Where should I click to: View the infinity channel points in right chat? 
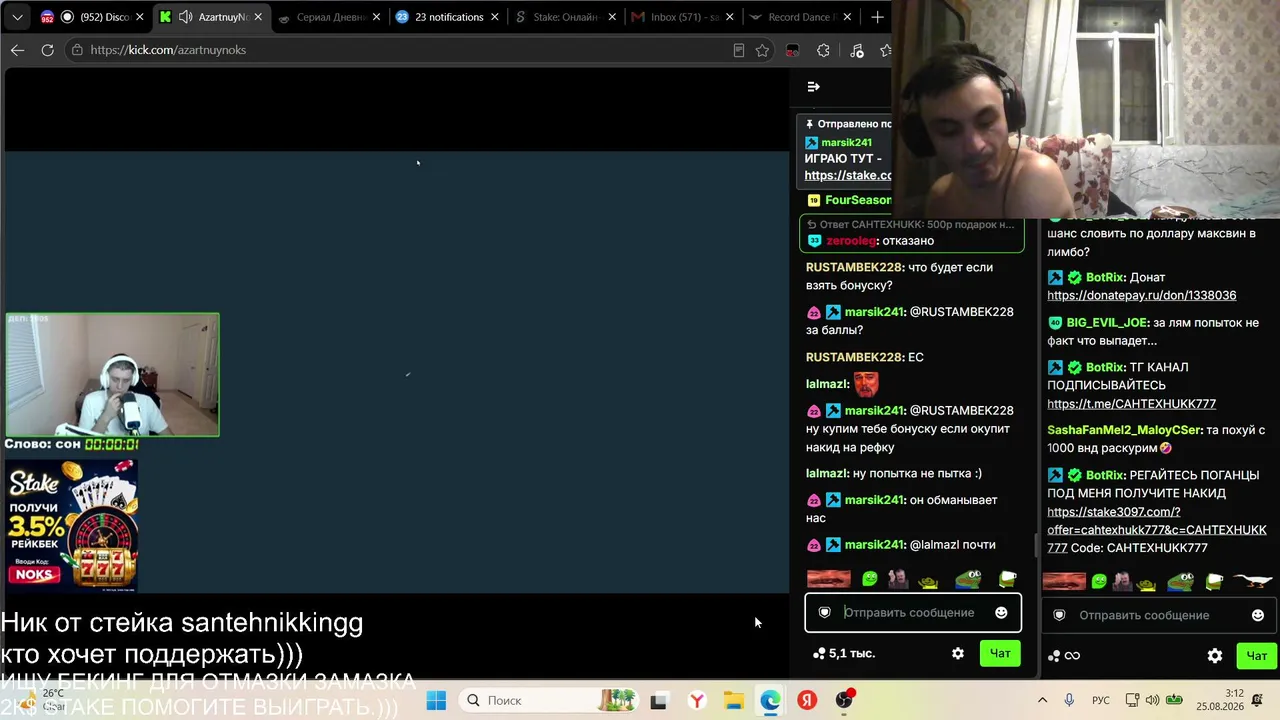(x=1063, y=656)
